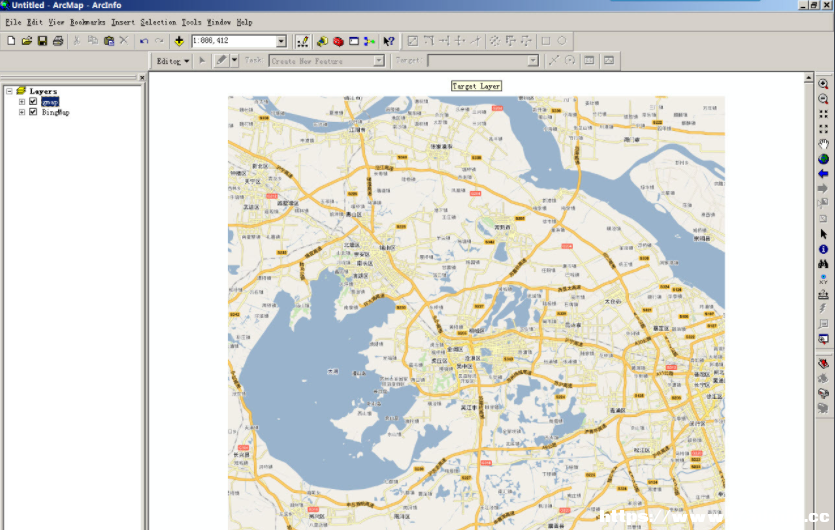The width and height of the screenshot is (835, 530).
Task: Toggle visibility of gmap layer
Action: (33, 101)
